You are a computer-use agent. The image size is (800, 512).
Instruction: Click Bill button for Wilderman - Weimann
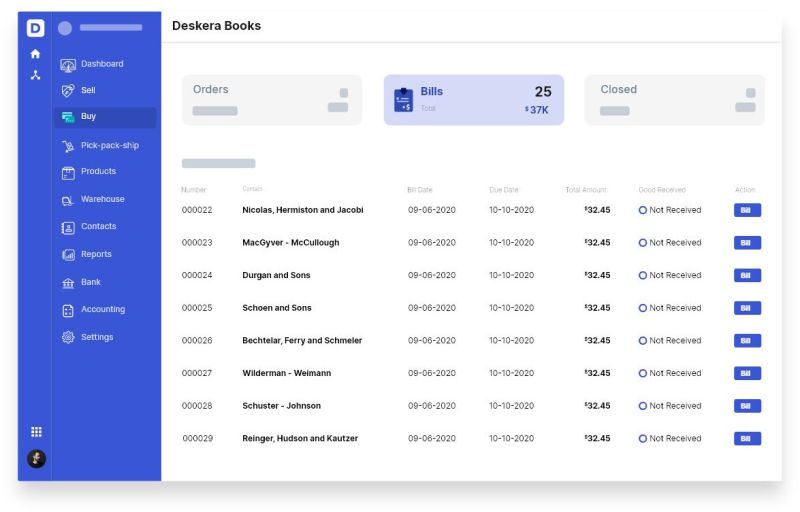tap(747, 373)
